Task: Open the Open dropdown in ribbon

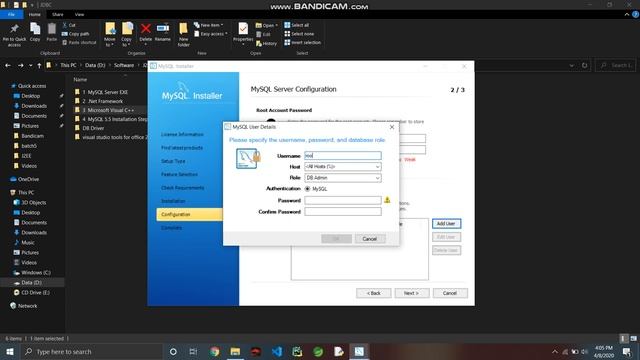Action: click(x=267, y=25)
